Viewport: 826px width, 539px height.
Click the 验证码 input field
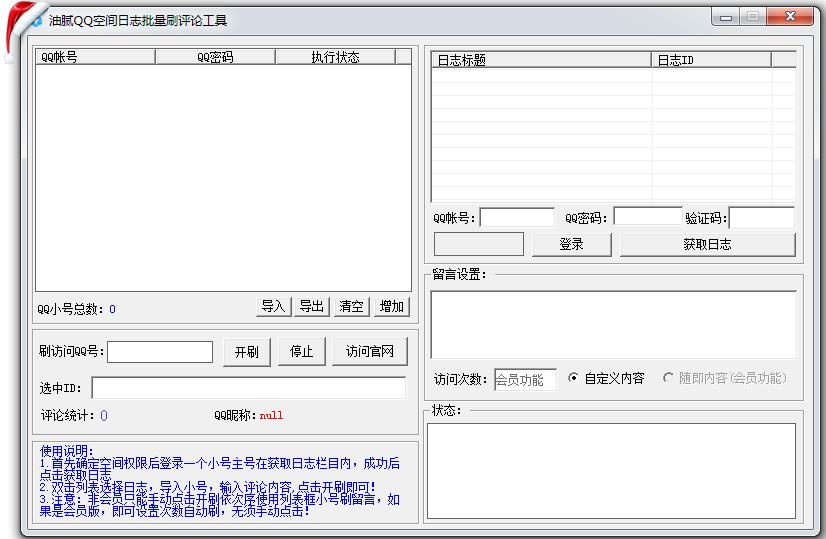pos(761,217)
